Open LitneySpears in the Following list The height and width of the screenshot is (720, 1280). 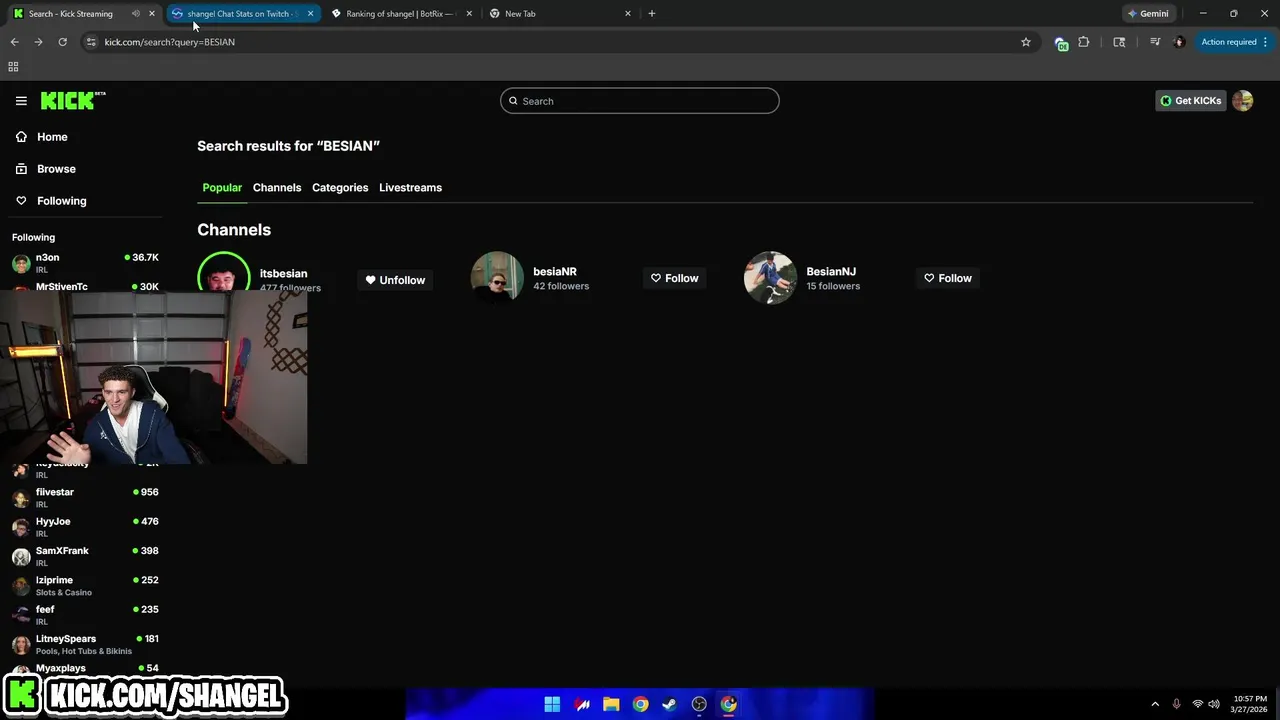pyautogui.click(x=85, y=644)
